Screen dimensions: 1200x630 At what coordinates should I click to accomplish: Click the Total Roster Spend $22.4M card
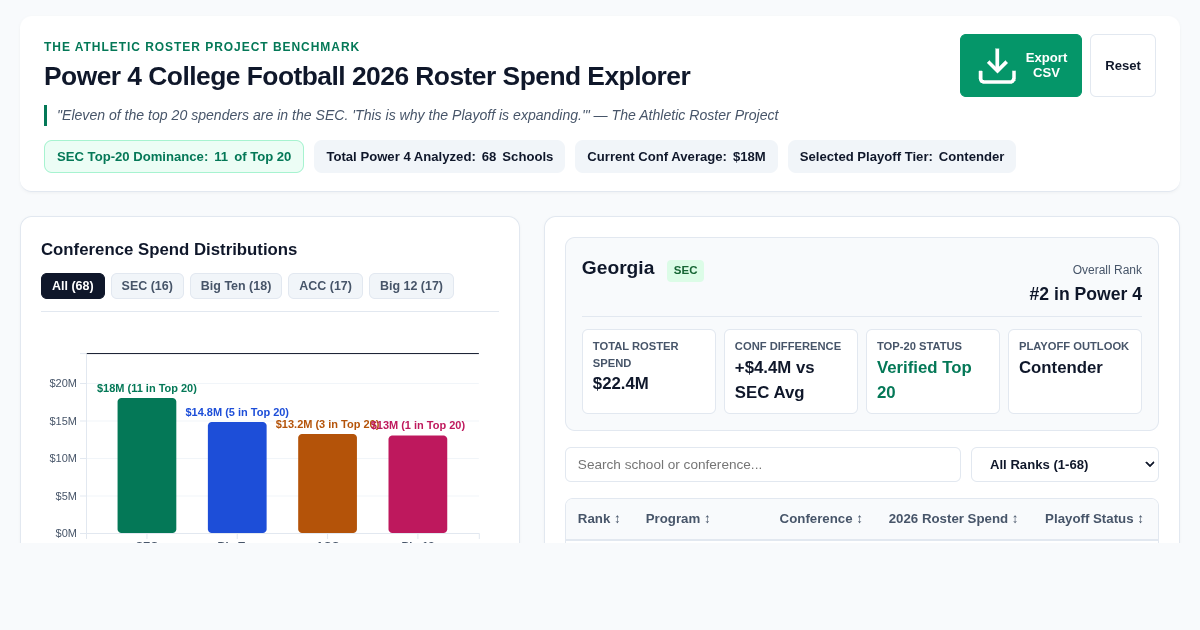(649, 371)
